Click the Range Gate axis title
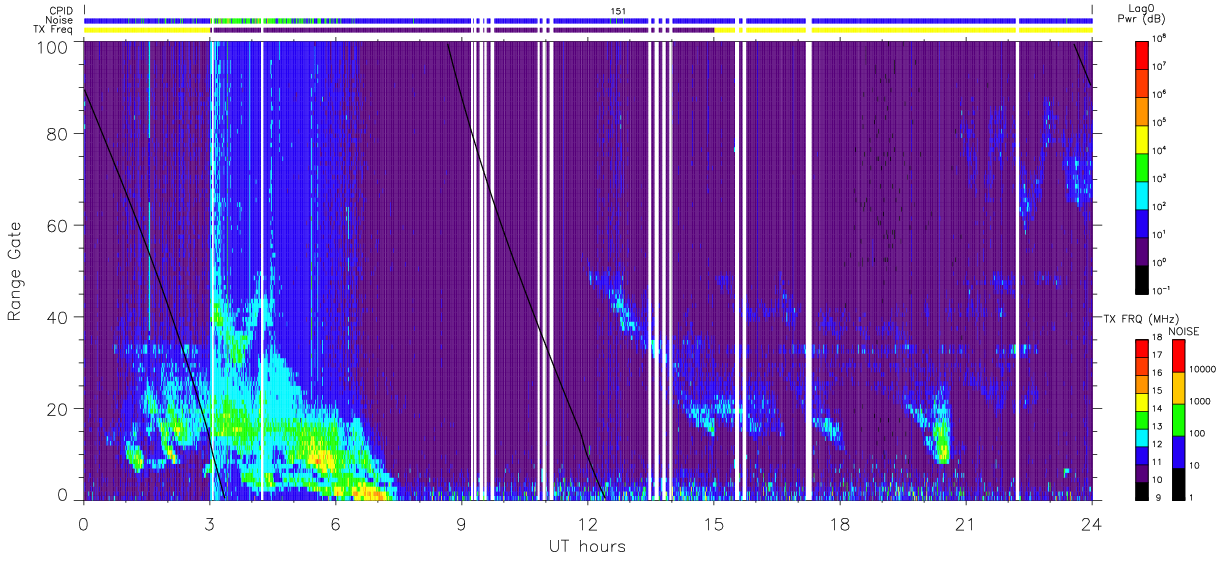Screen dimensions: 1228x567 coord(16,272)
